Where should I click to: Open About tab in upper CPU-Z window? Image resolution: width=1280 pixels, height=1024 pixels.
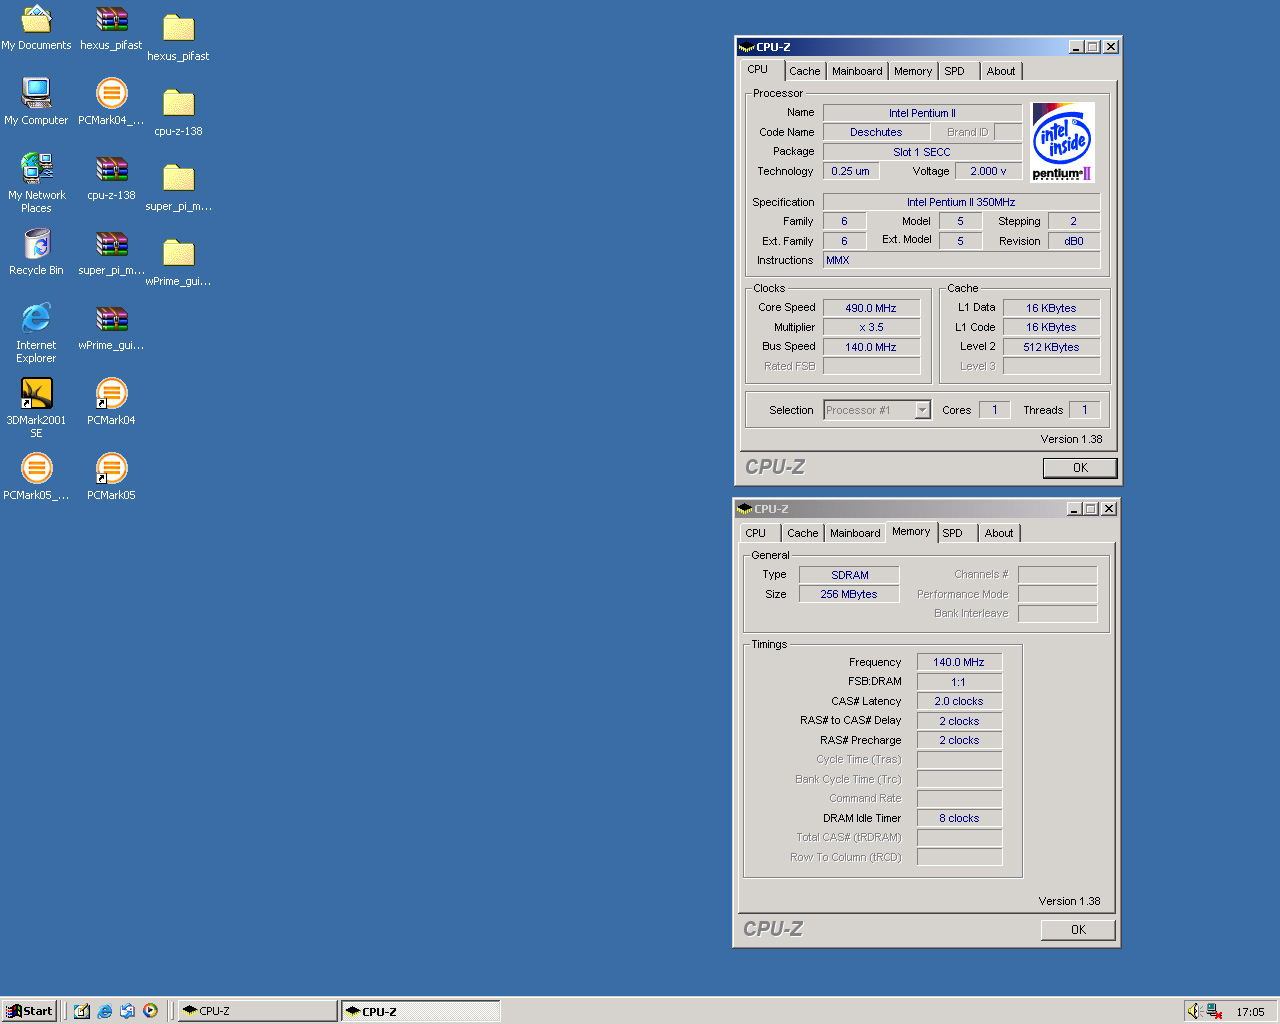[x=1001, y=71]
